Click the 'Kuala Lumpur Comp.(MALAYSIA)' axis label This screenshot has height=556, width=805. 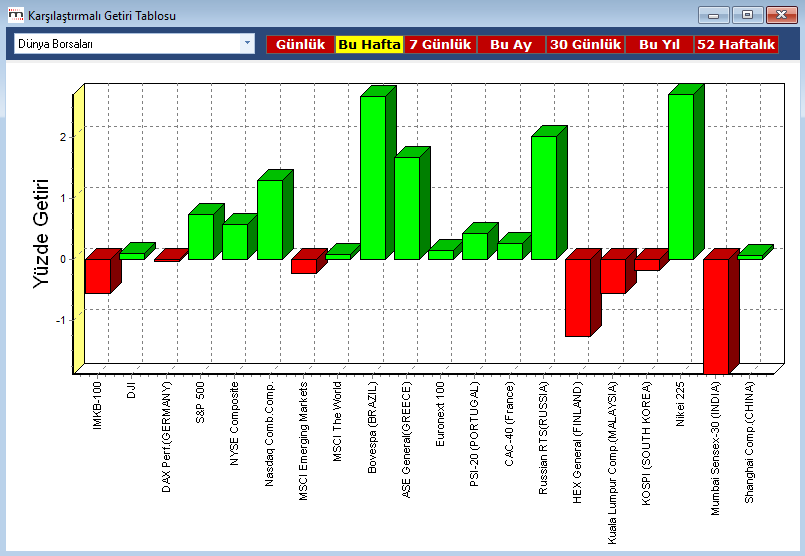click(612, 463)
